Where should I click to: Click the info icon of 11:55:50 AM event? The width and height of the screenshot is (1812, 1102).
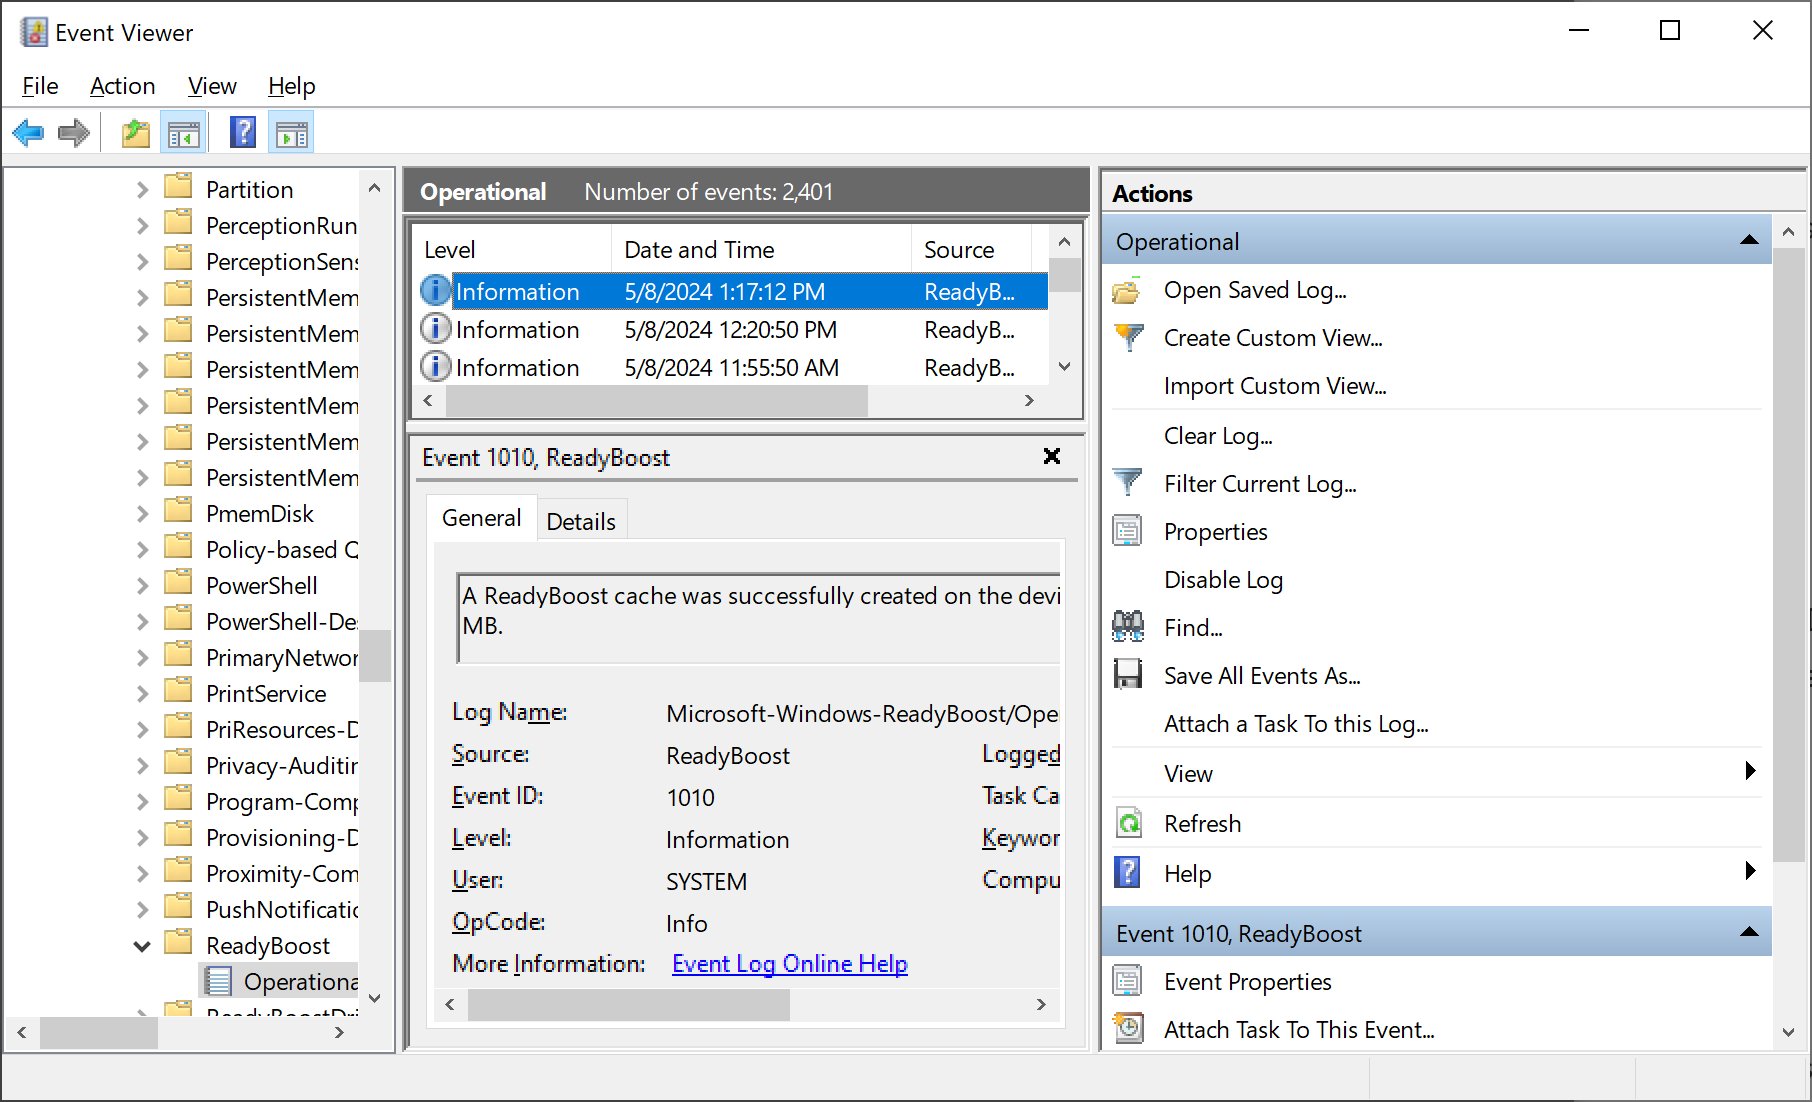435,367
